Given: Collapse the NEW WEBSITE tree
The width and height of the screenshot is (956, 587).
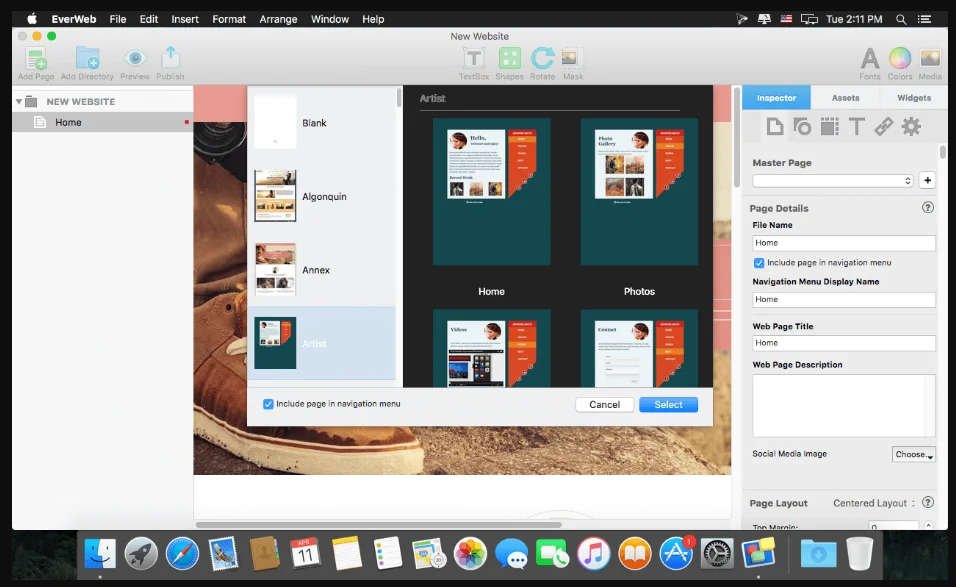Looking at the screenshot, I should tap(19, 102).
